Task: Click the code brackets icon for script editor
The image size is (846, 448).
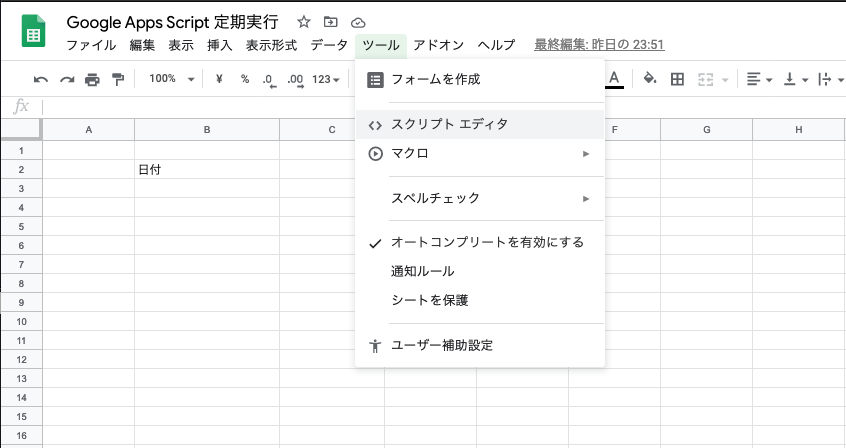Action: tap(375, 125)
